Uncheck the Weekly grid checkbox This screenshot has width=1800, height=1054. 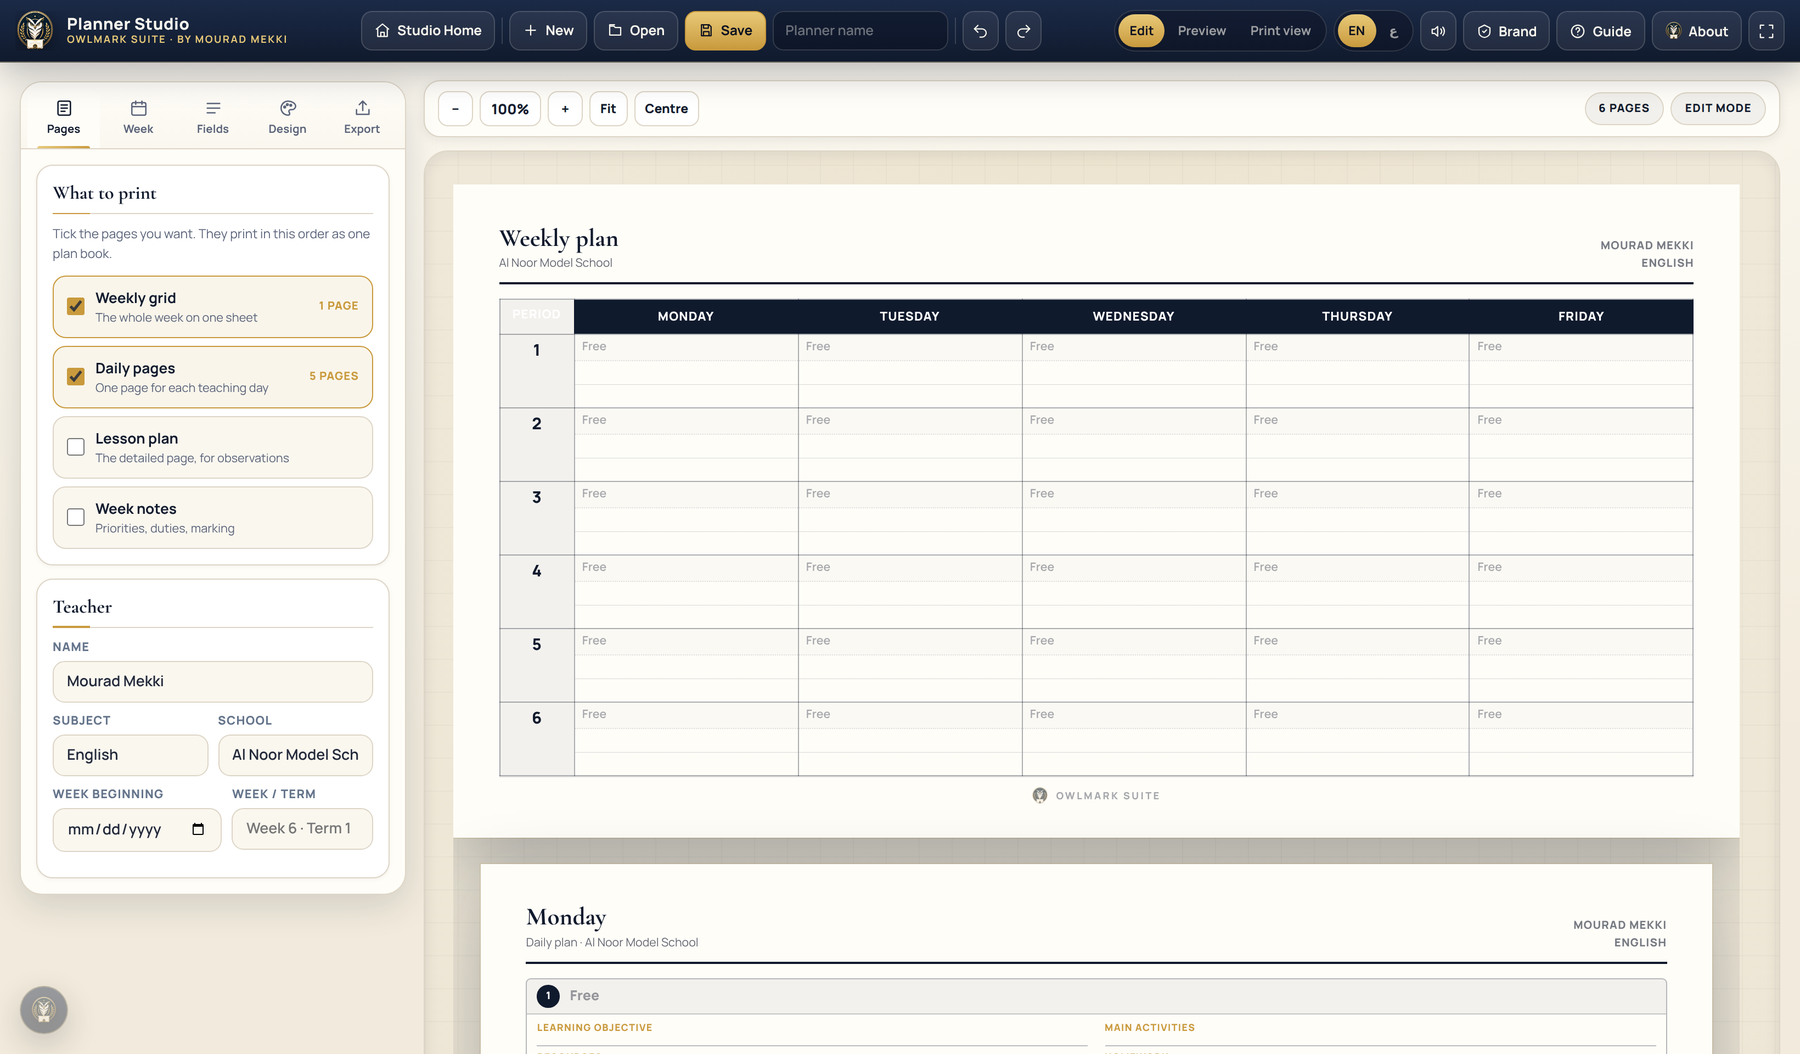[76, 306]
